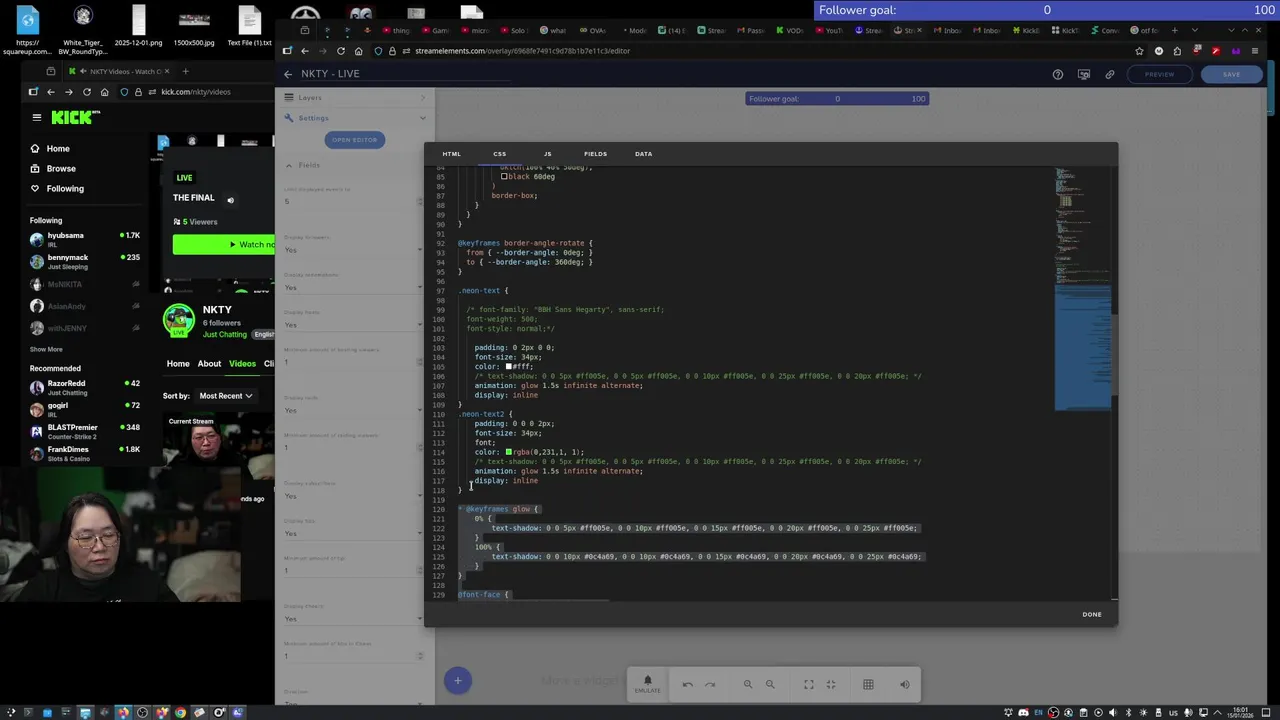Select the About tab on NKTY channel
1280x720 pixels.
click(x=209, y=364)
